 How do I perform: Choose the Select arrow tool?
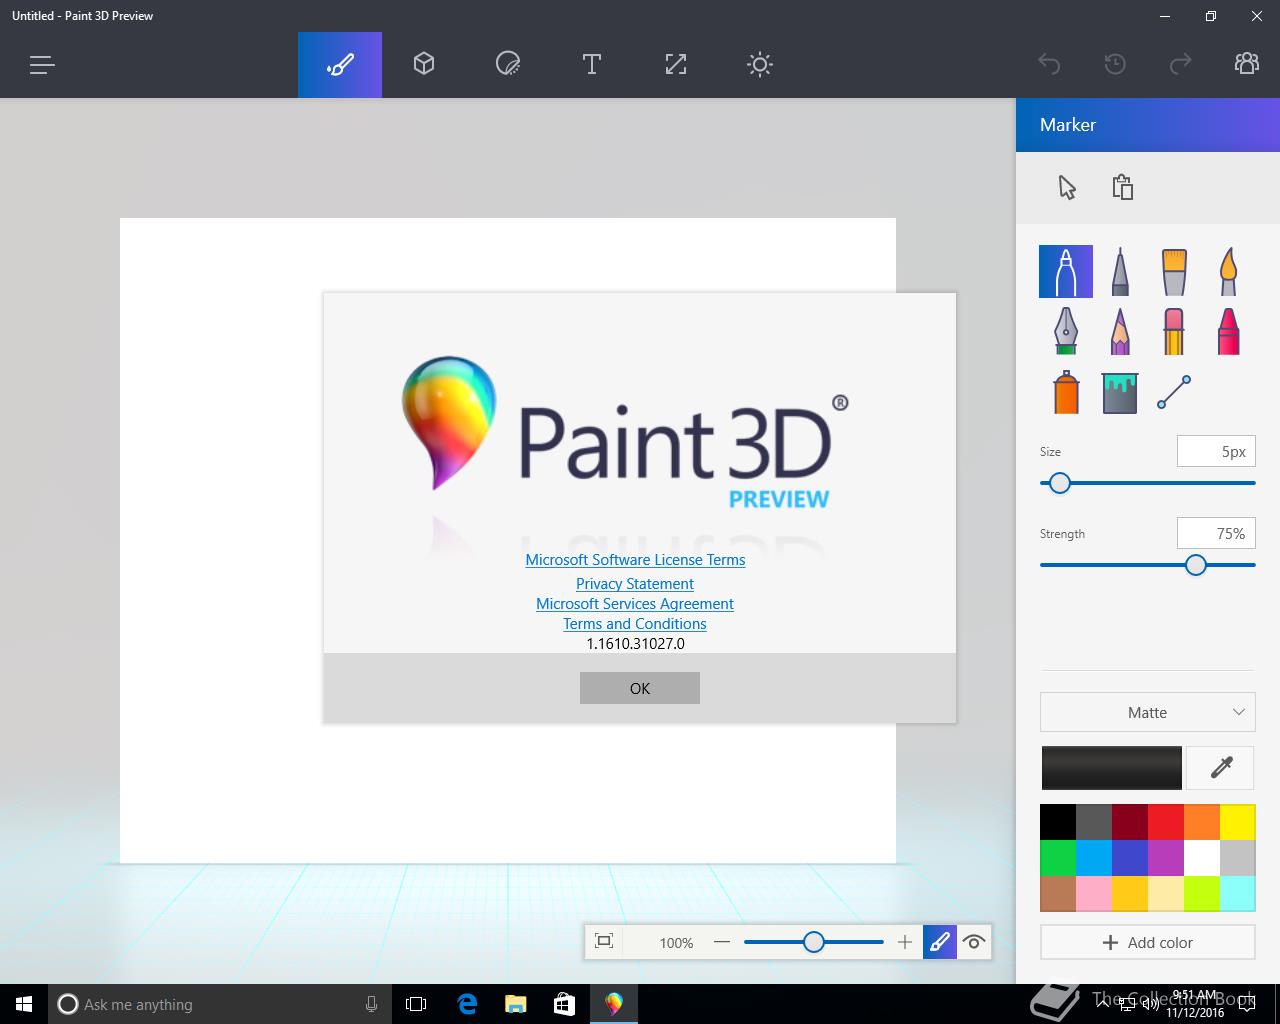point(1067,187)
